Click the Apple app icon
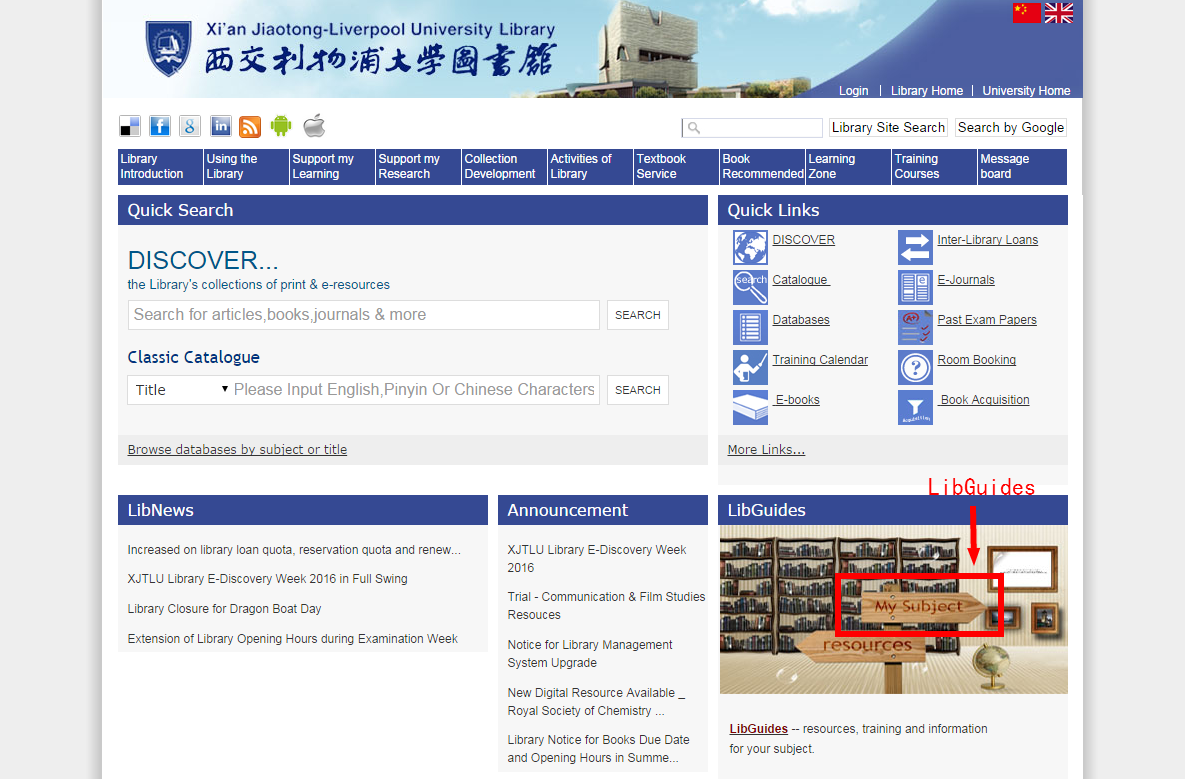The height and width of the screenshot is (779, 1185). [314, 125]
